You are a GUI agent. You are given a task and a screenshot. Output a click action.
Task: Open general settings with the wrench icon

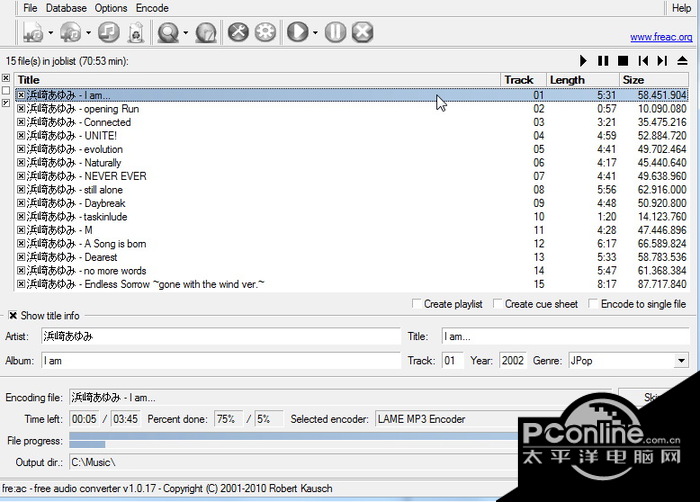tap(238, 32)
